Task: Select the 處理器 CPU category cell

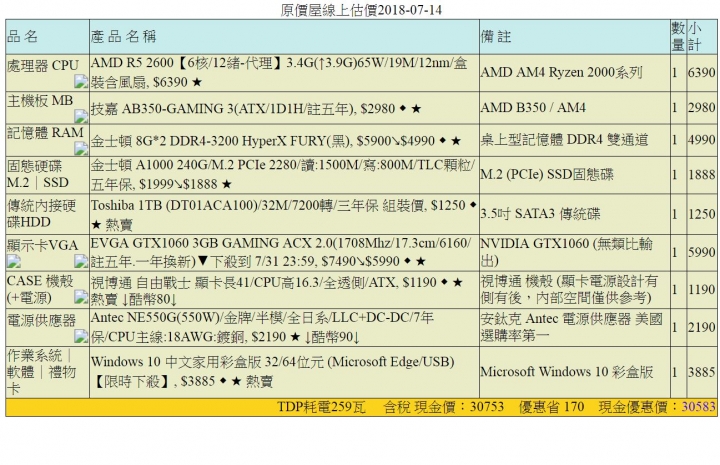Action: [48, 73]
